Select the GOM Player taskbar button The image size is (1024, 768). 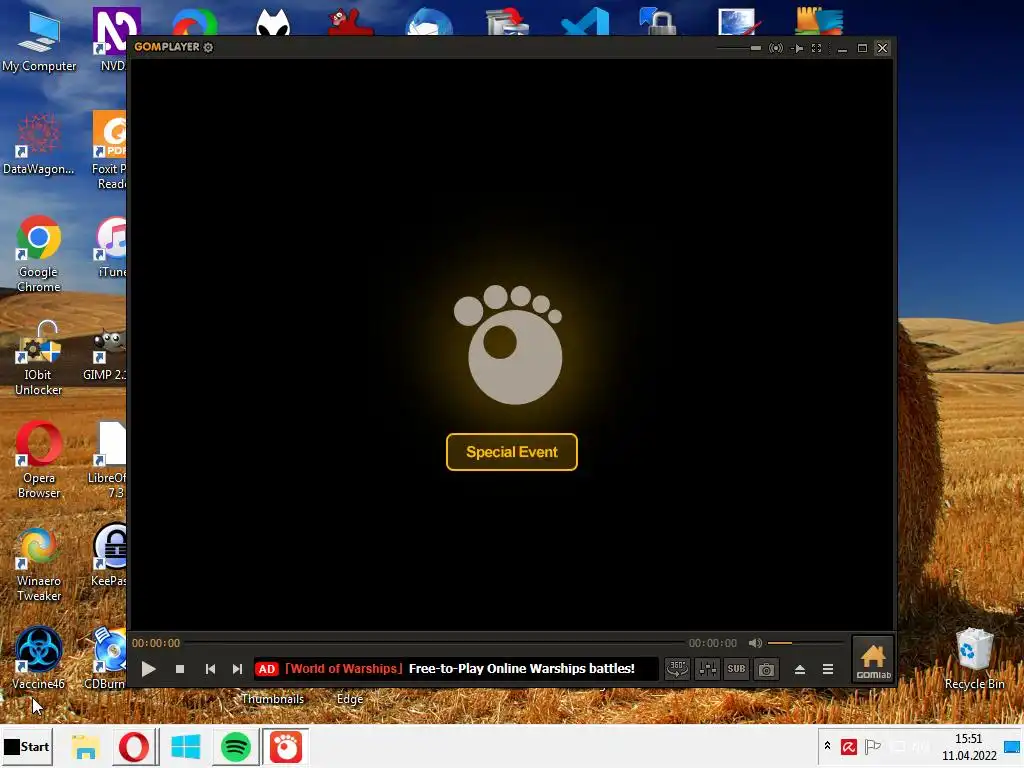tap(285, 747)
